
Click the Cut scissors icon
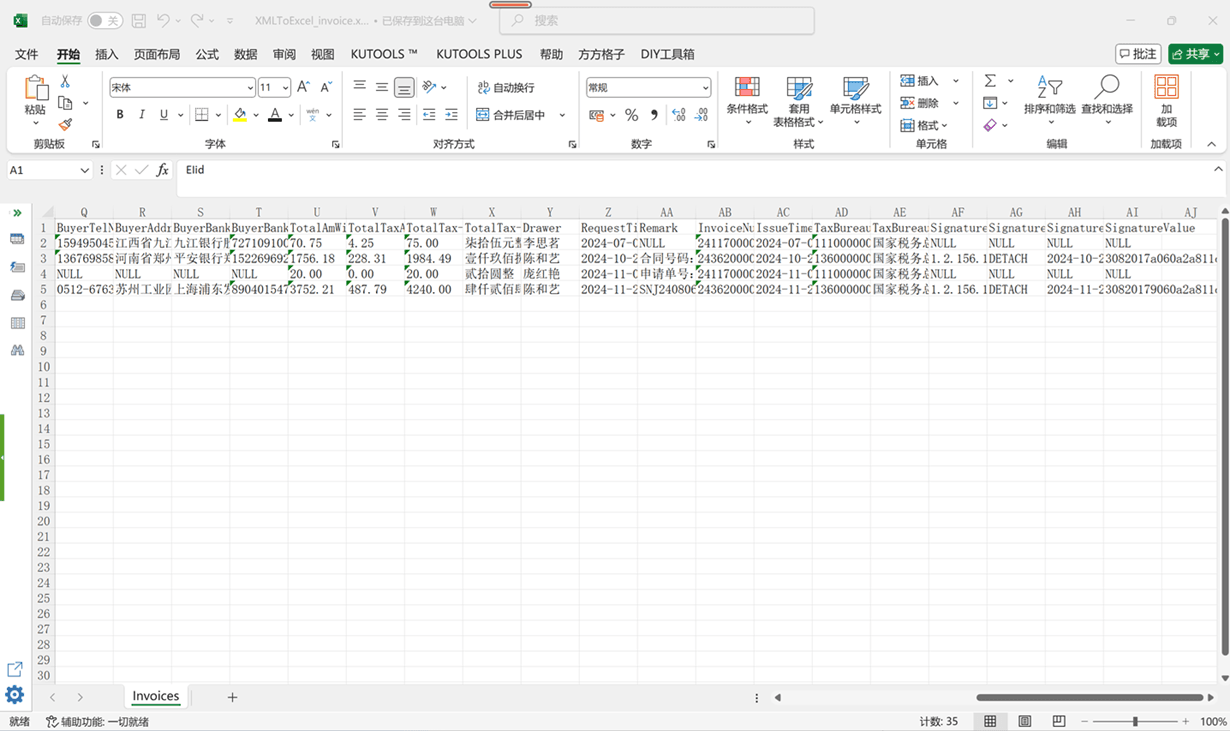[x=65, y=82]
